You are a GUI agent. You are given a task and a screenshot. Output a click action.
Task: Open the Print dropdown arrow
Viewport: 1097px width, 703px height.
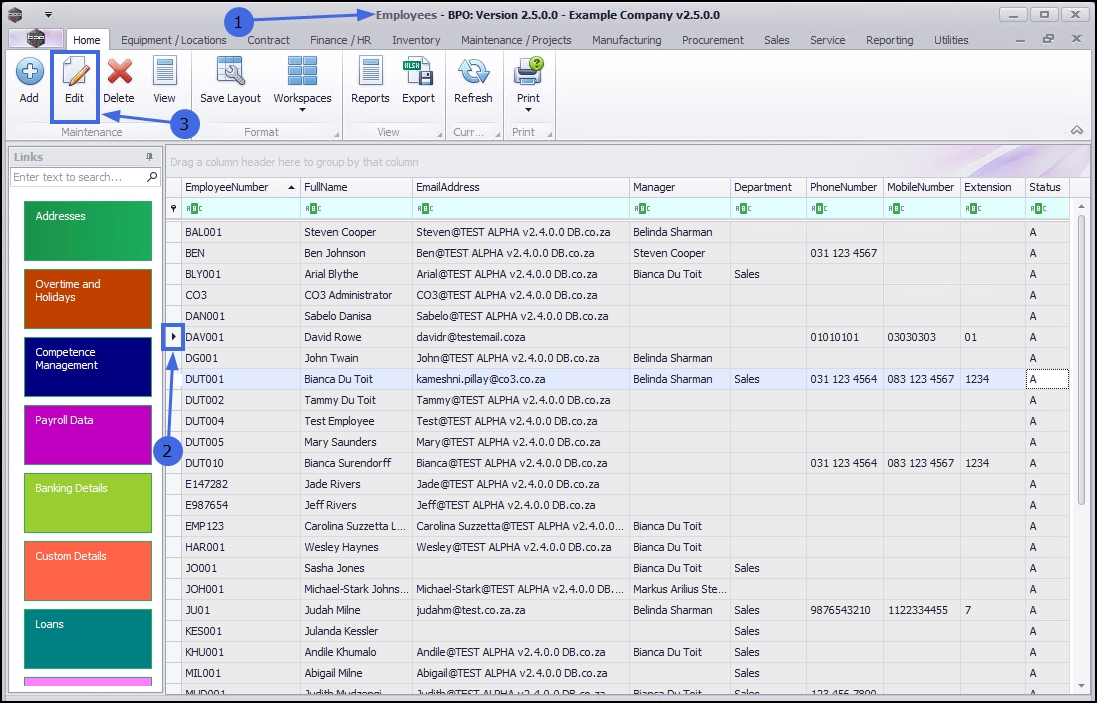pyautogui.click(x=528, y=110)
